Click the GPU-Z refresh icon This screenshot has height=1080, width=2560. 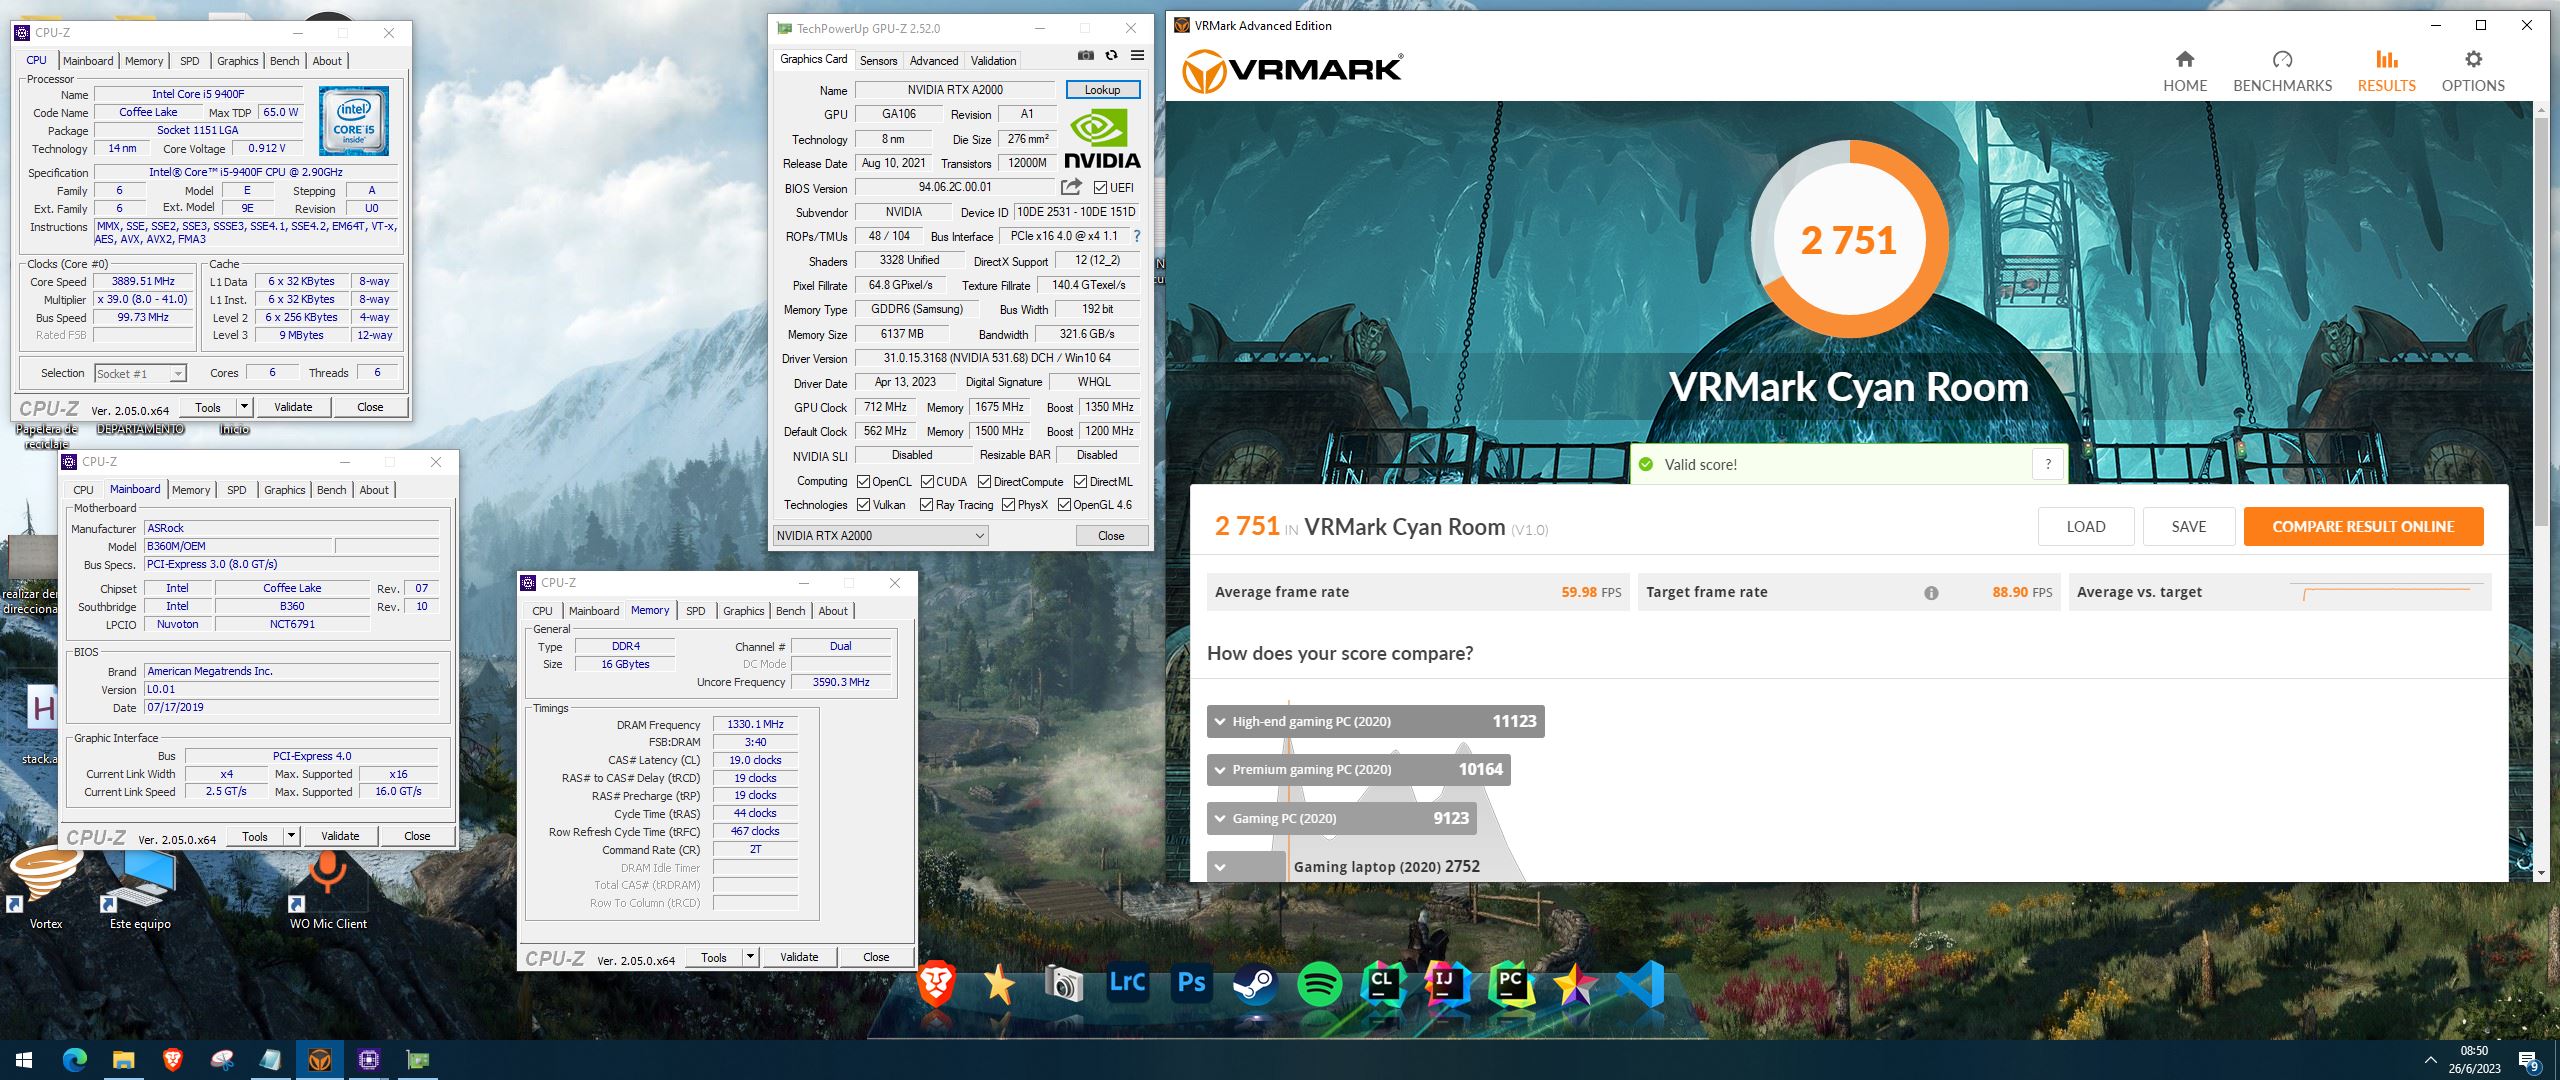[1111, 56]
